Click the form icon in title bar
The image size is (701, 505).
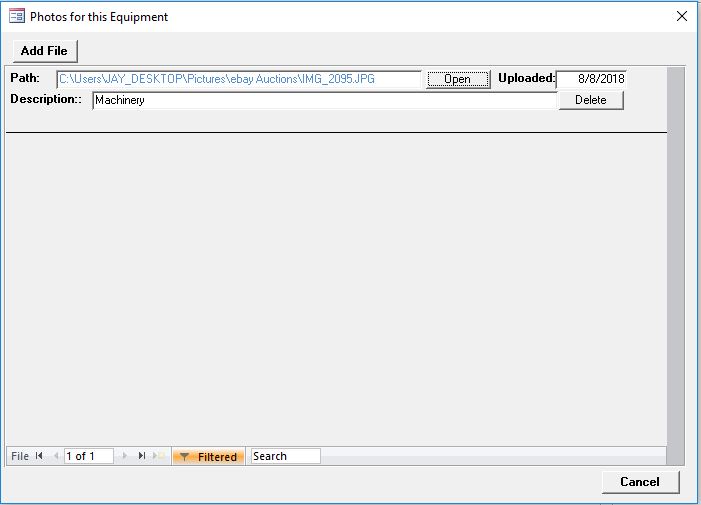click(x=17, y=17)
